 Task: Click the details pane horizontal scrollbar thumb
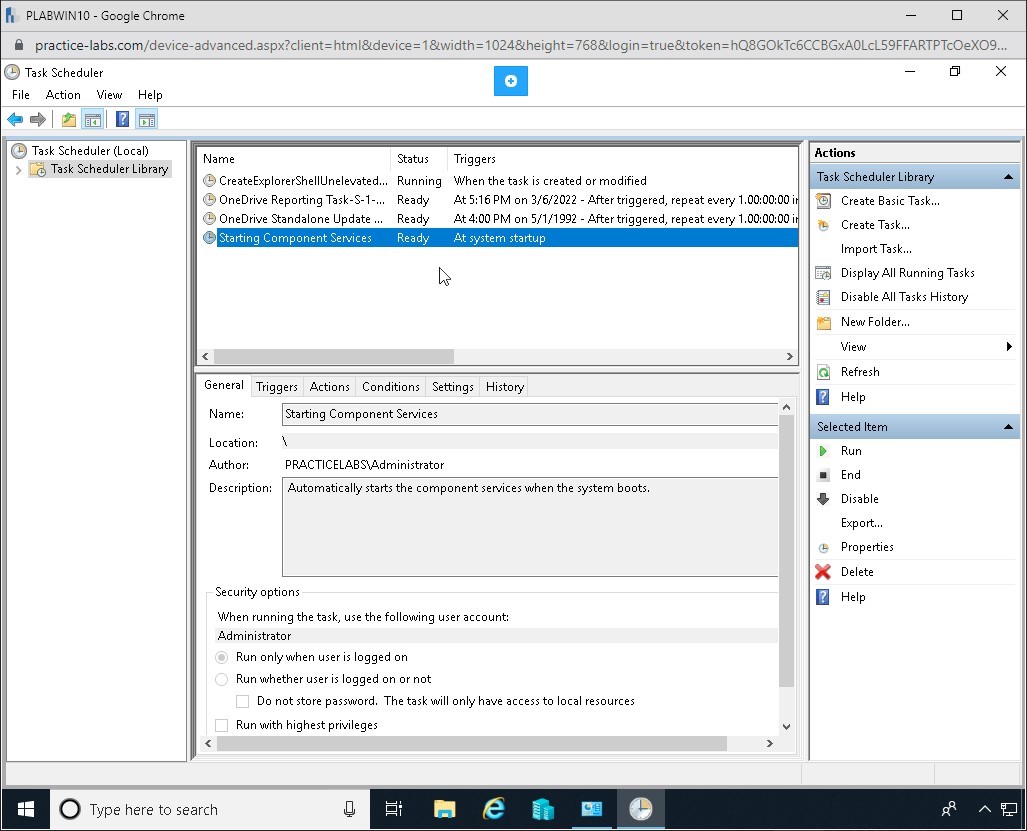coord(472,744)
